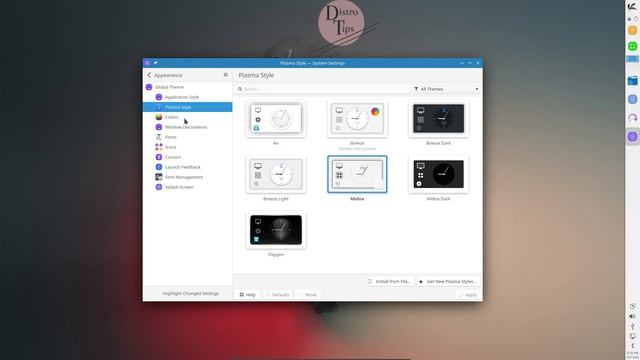Open the All Themes filter dropdown

click(446, 89)
